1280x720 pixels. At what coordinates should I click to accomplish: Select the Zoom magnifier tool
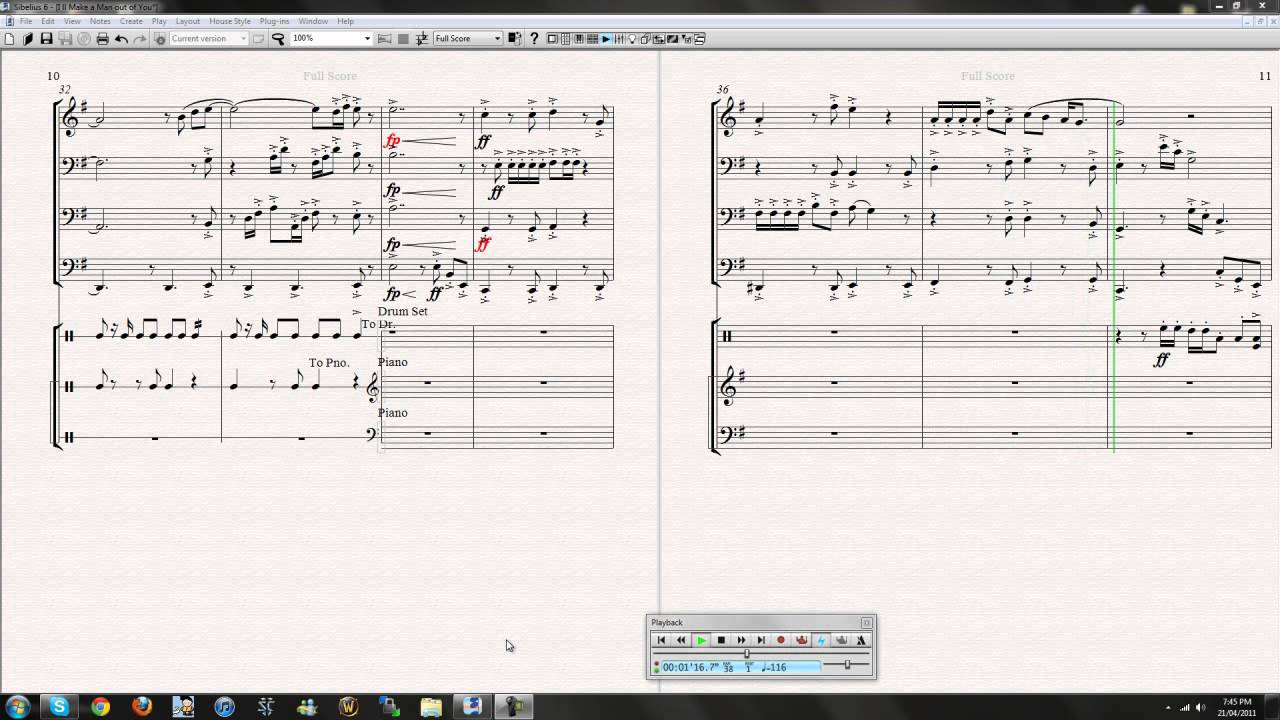[x=278, y=39]
